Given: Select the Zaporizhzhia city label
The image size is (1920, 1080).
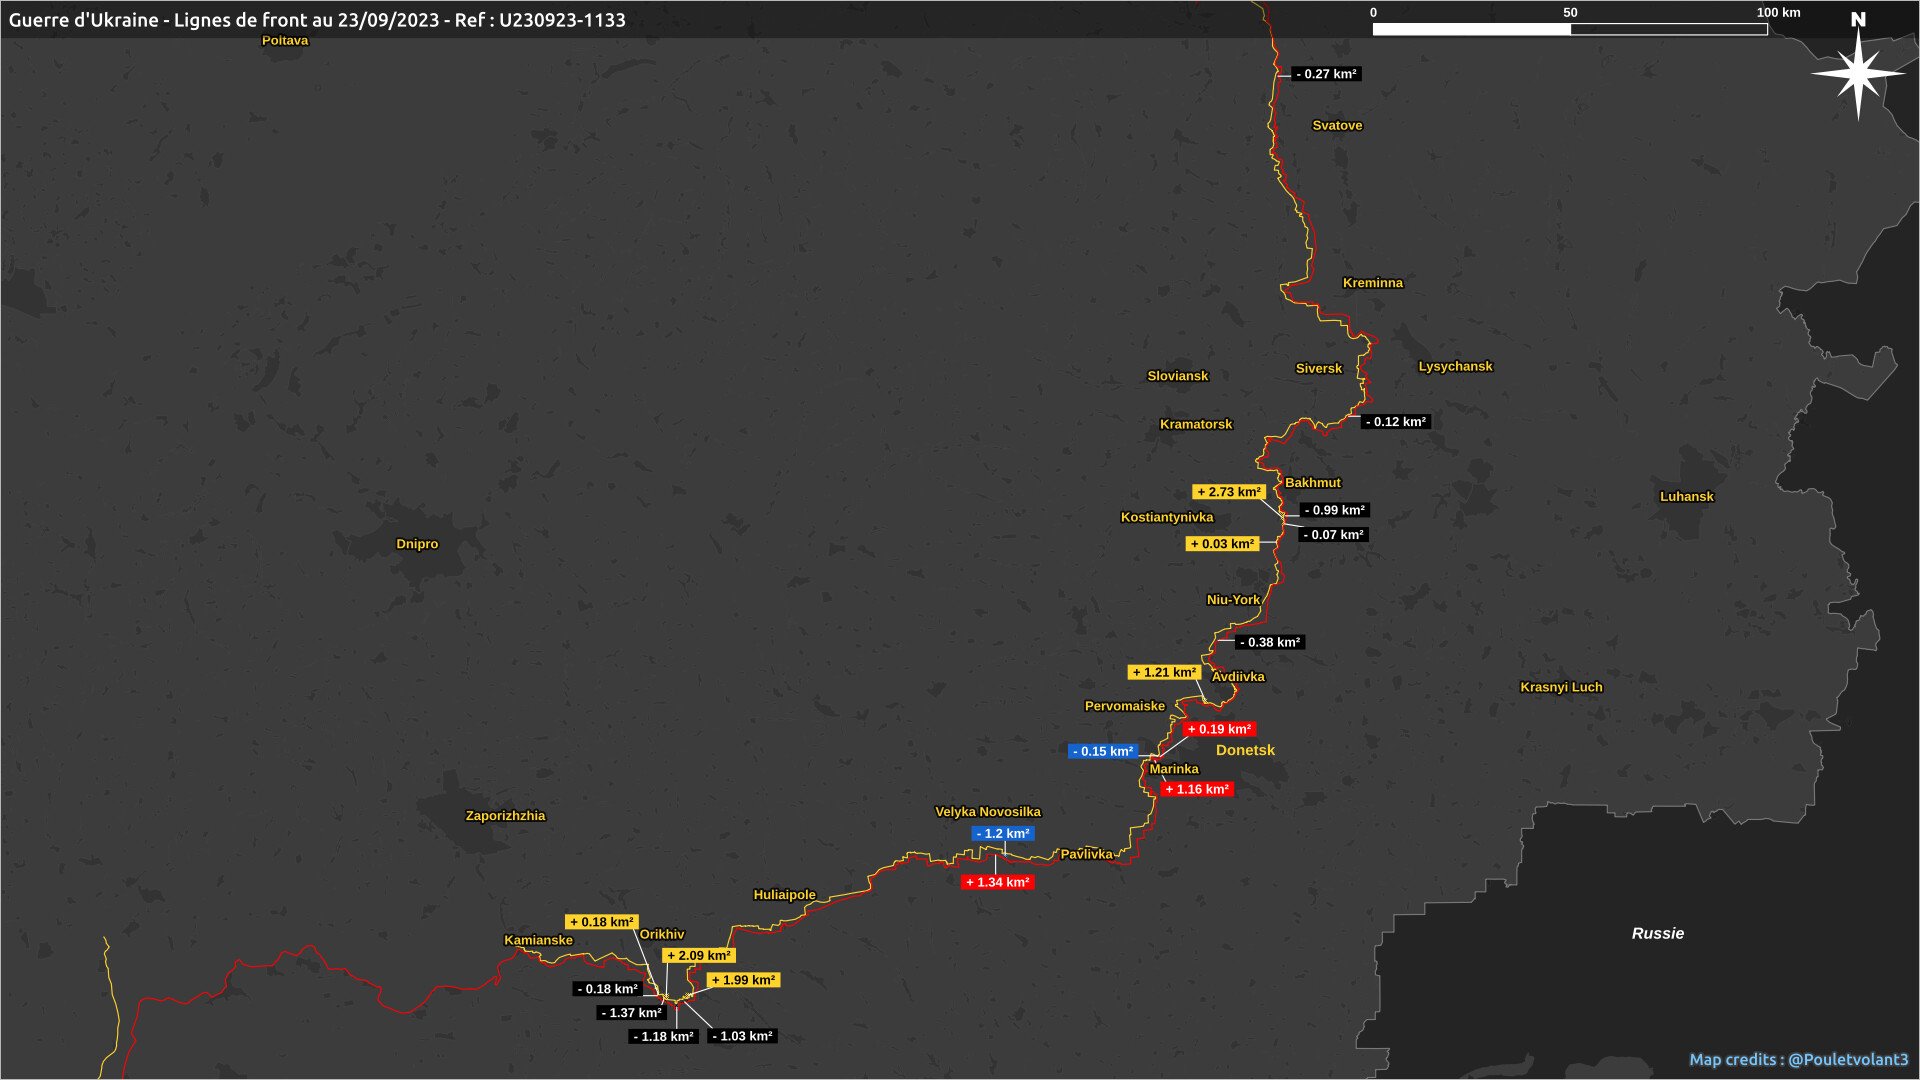Looking at the screenshot, I should (x=505, y=816).
